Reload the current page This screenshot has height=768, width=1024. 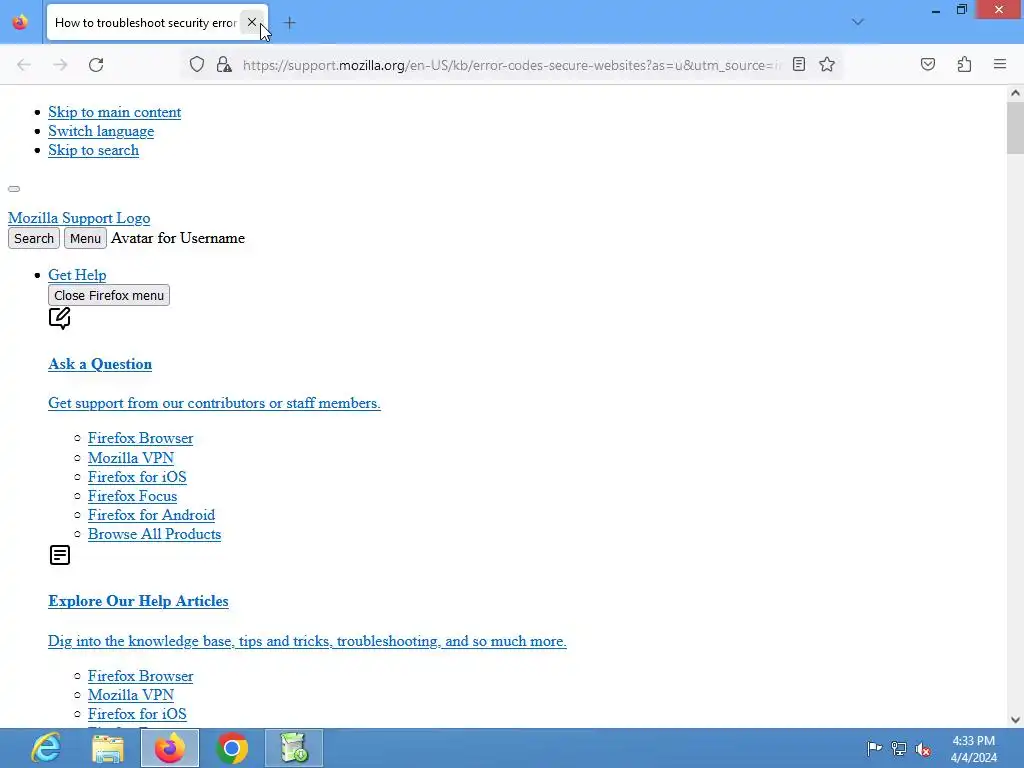96,65
